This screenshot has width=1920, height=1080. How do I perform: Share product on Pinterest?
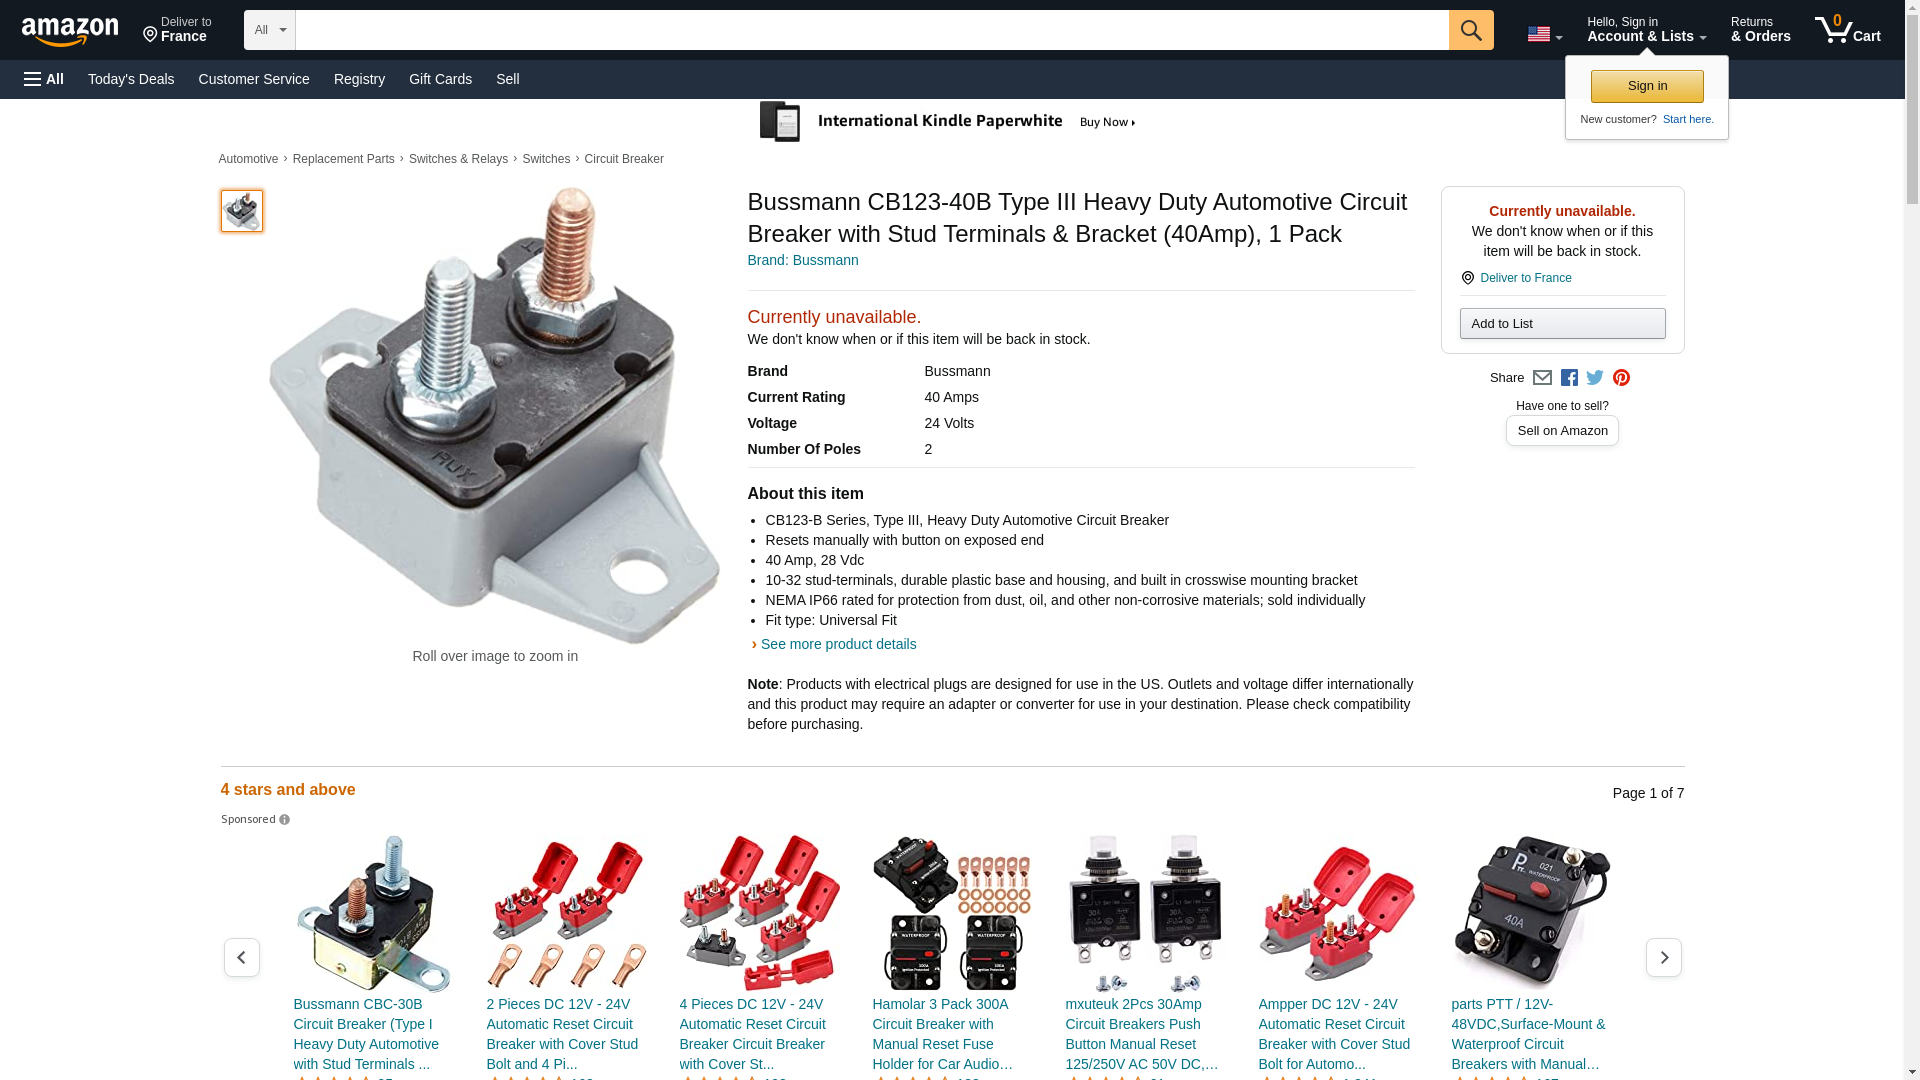click(1621, 378)
